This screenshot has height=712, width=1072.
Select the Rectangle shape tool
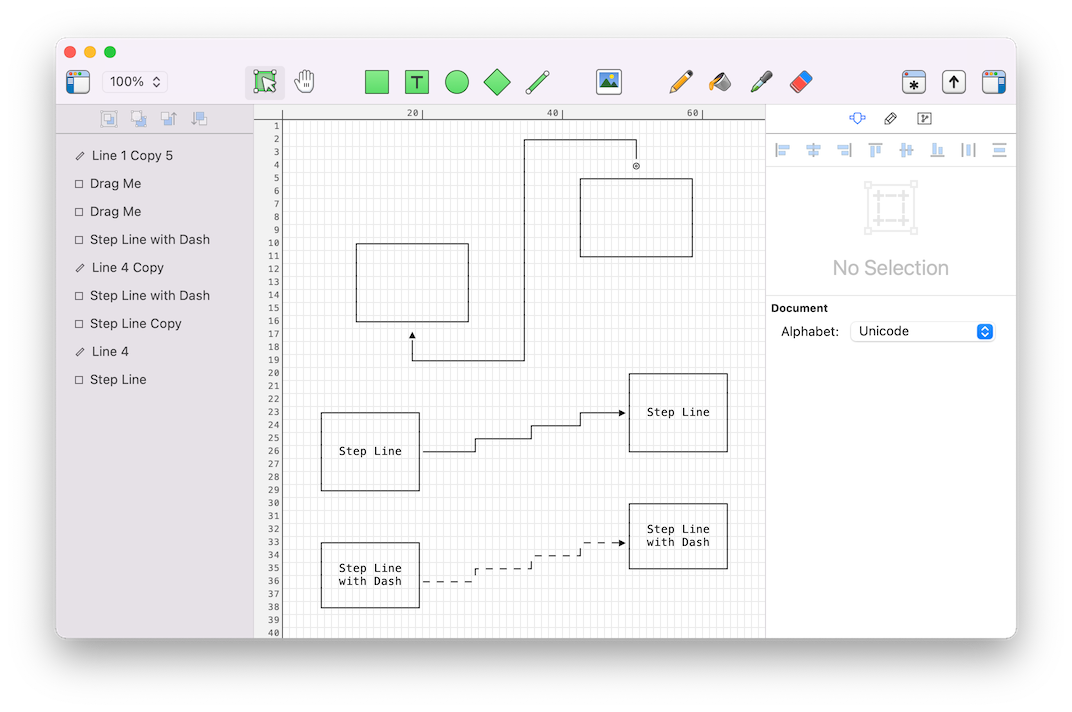(377, 82)
